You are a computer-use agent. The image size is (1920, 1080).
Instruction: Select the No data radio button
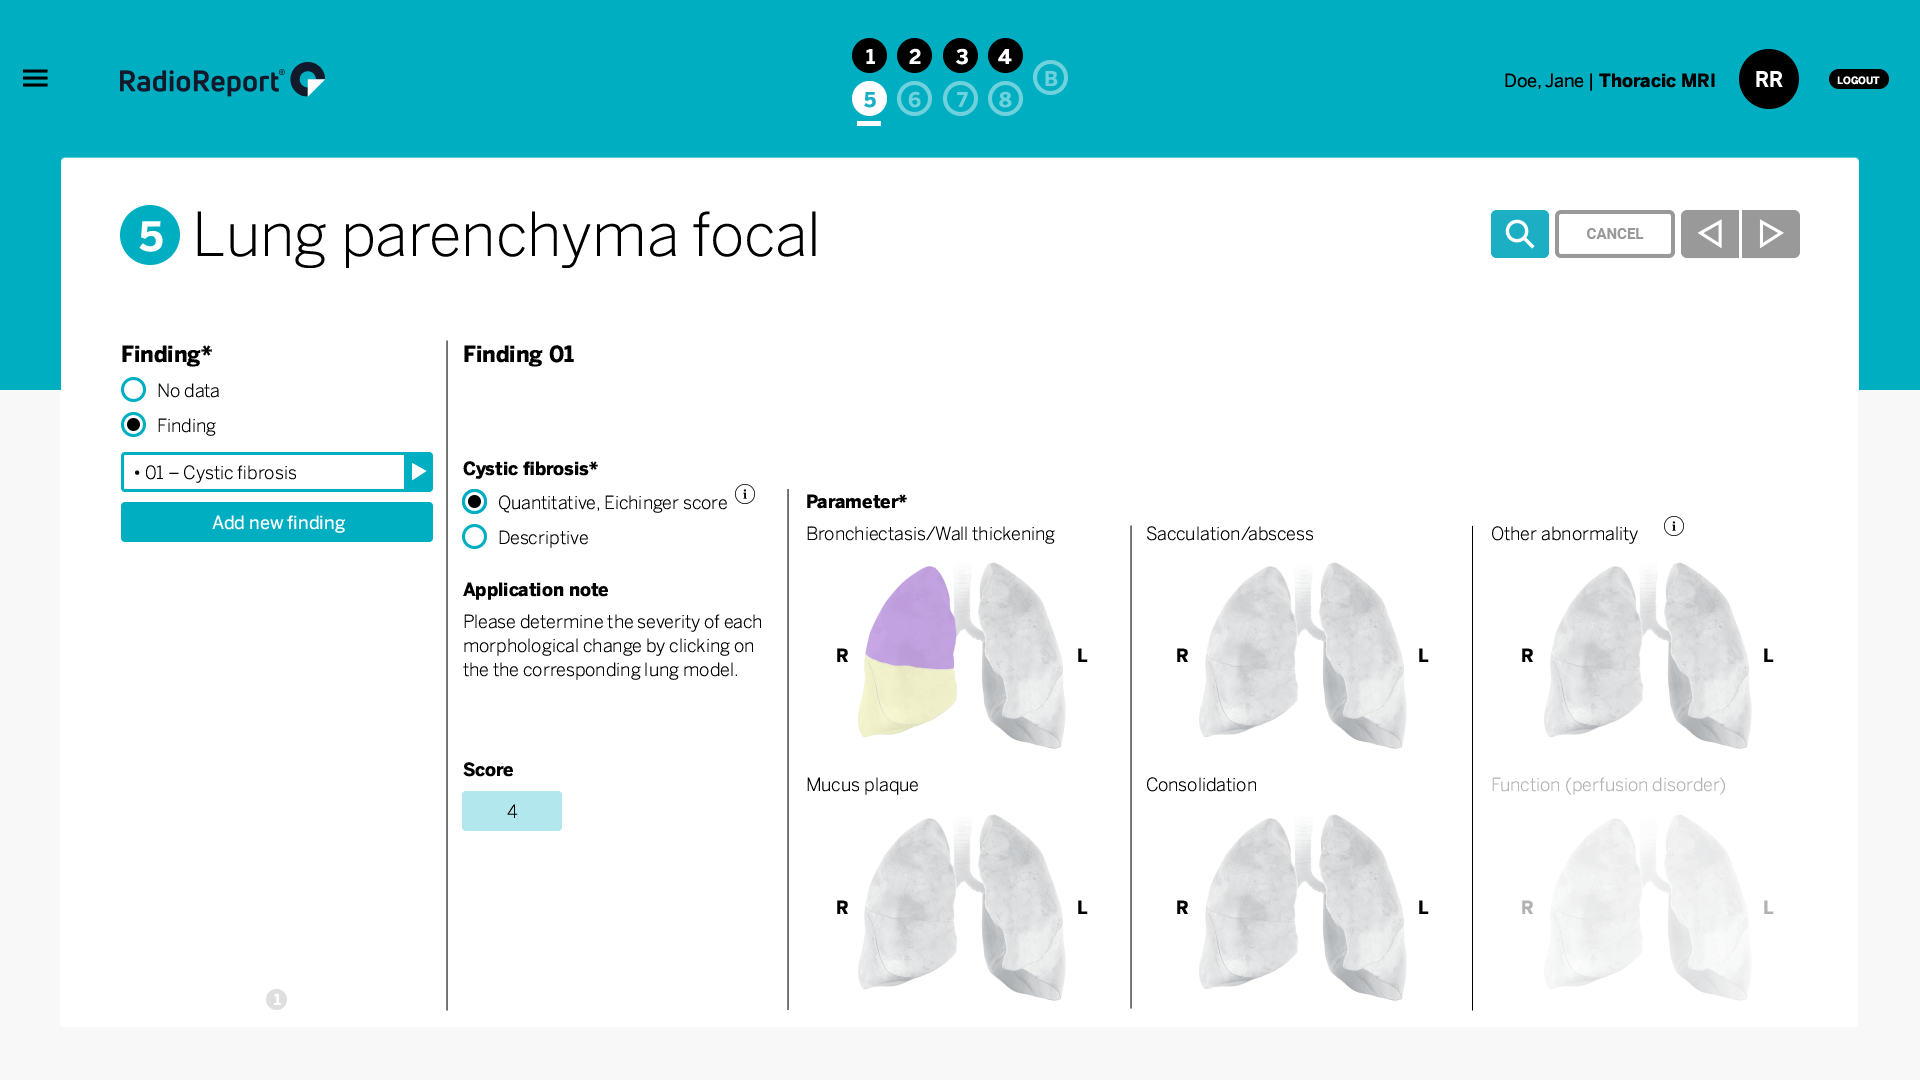pyautogui.click(x=133, y=390)
